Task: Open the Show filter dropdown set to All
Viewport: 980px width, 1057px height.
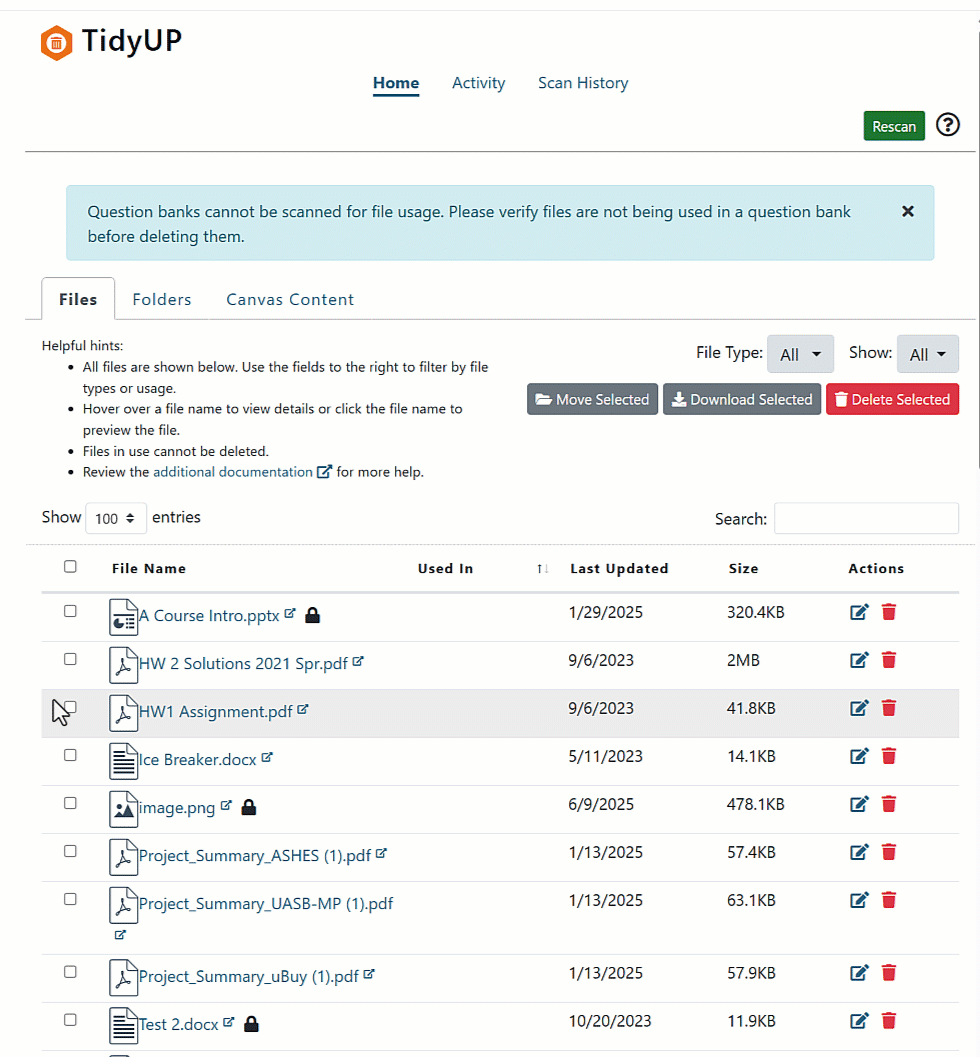Action: (x=927, y=354)
